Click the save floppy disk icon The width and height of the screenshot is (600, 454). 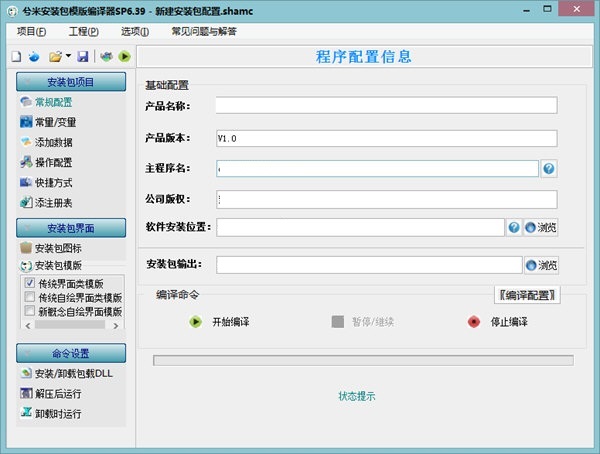click(x=83, y=57)
